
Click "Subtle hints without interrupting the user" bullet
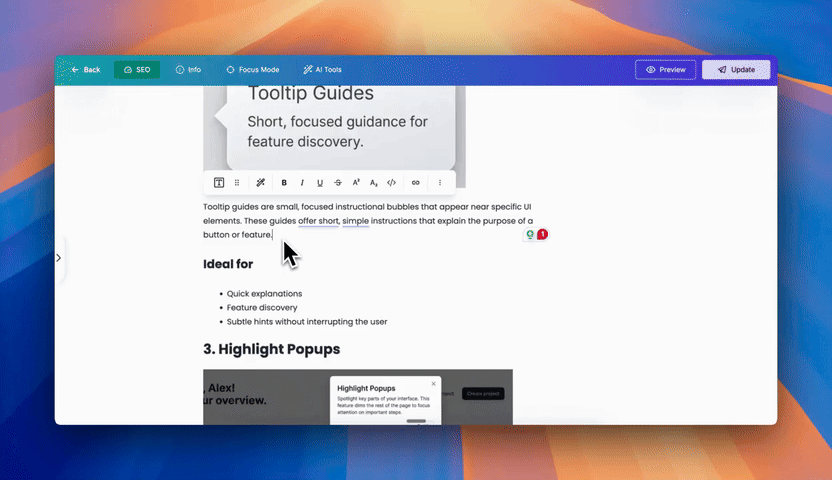(307, 321)
